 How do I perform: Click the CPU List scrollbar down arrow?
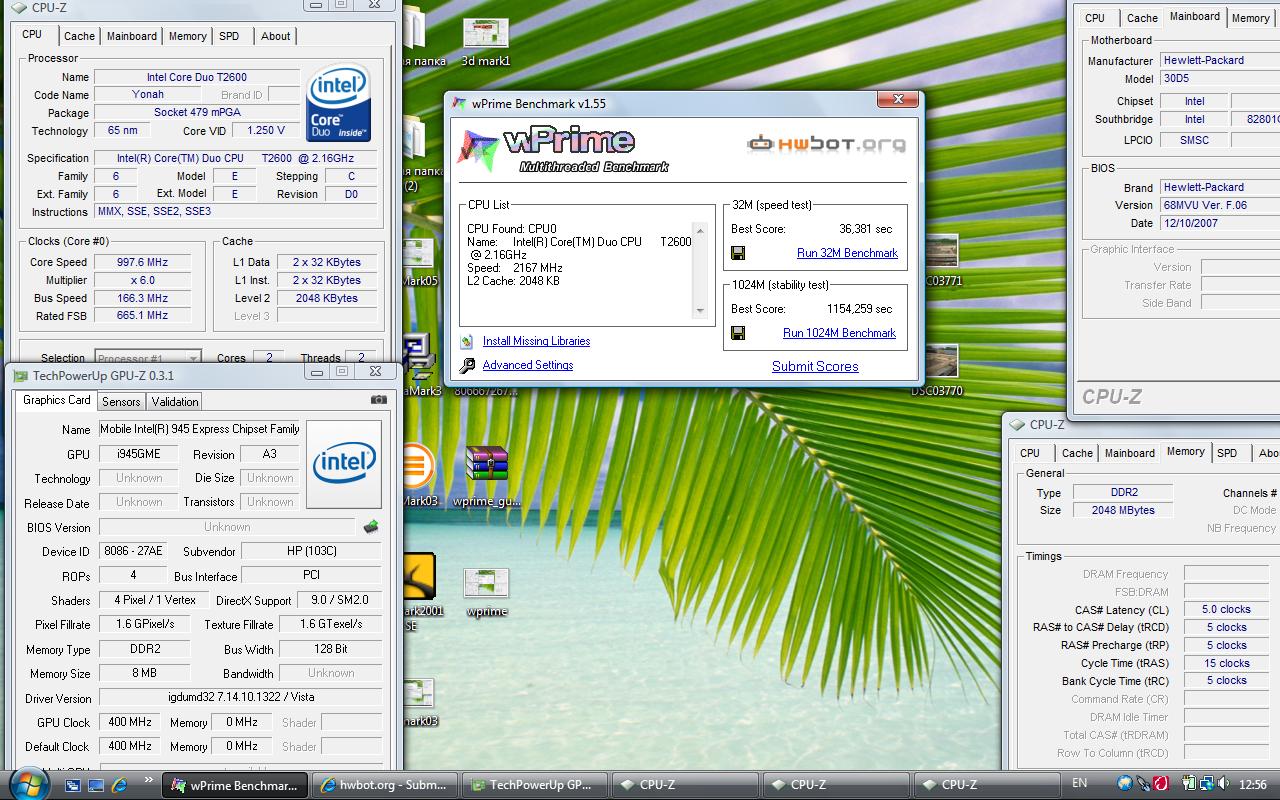coord(700,310)
